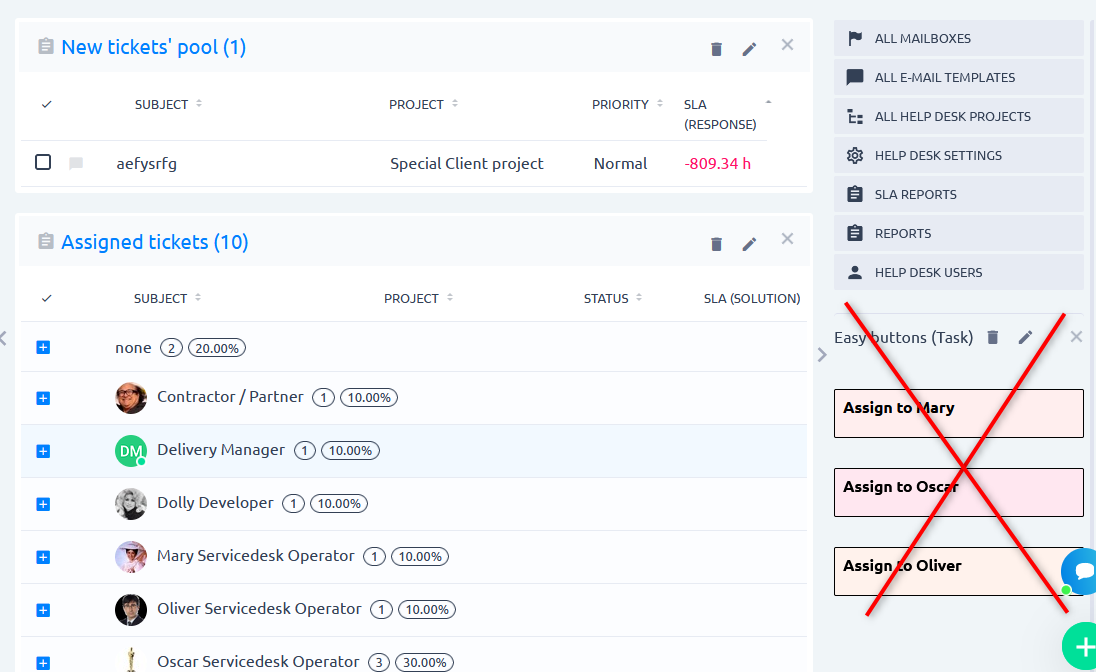1096x672 pixels.
Task: Click trash icon on Assigned tickets panel
Action: coord(716,244)
